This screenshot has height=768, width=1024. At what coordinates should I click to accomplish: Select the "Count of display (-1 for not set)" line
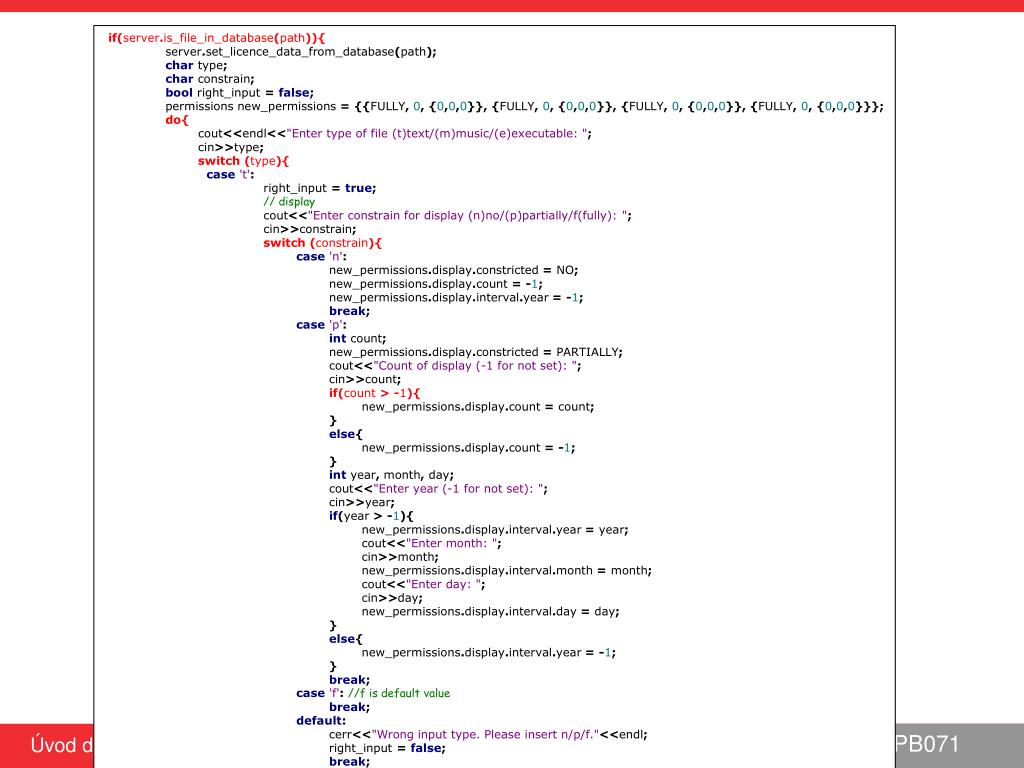point(455,366)
